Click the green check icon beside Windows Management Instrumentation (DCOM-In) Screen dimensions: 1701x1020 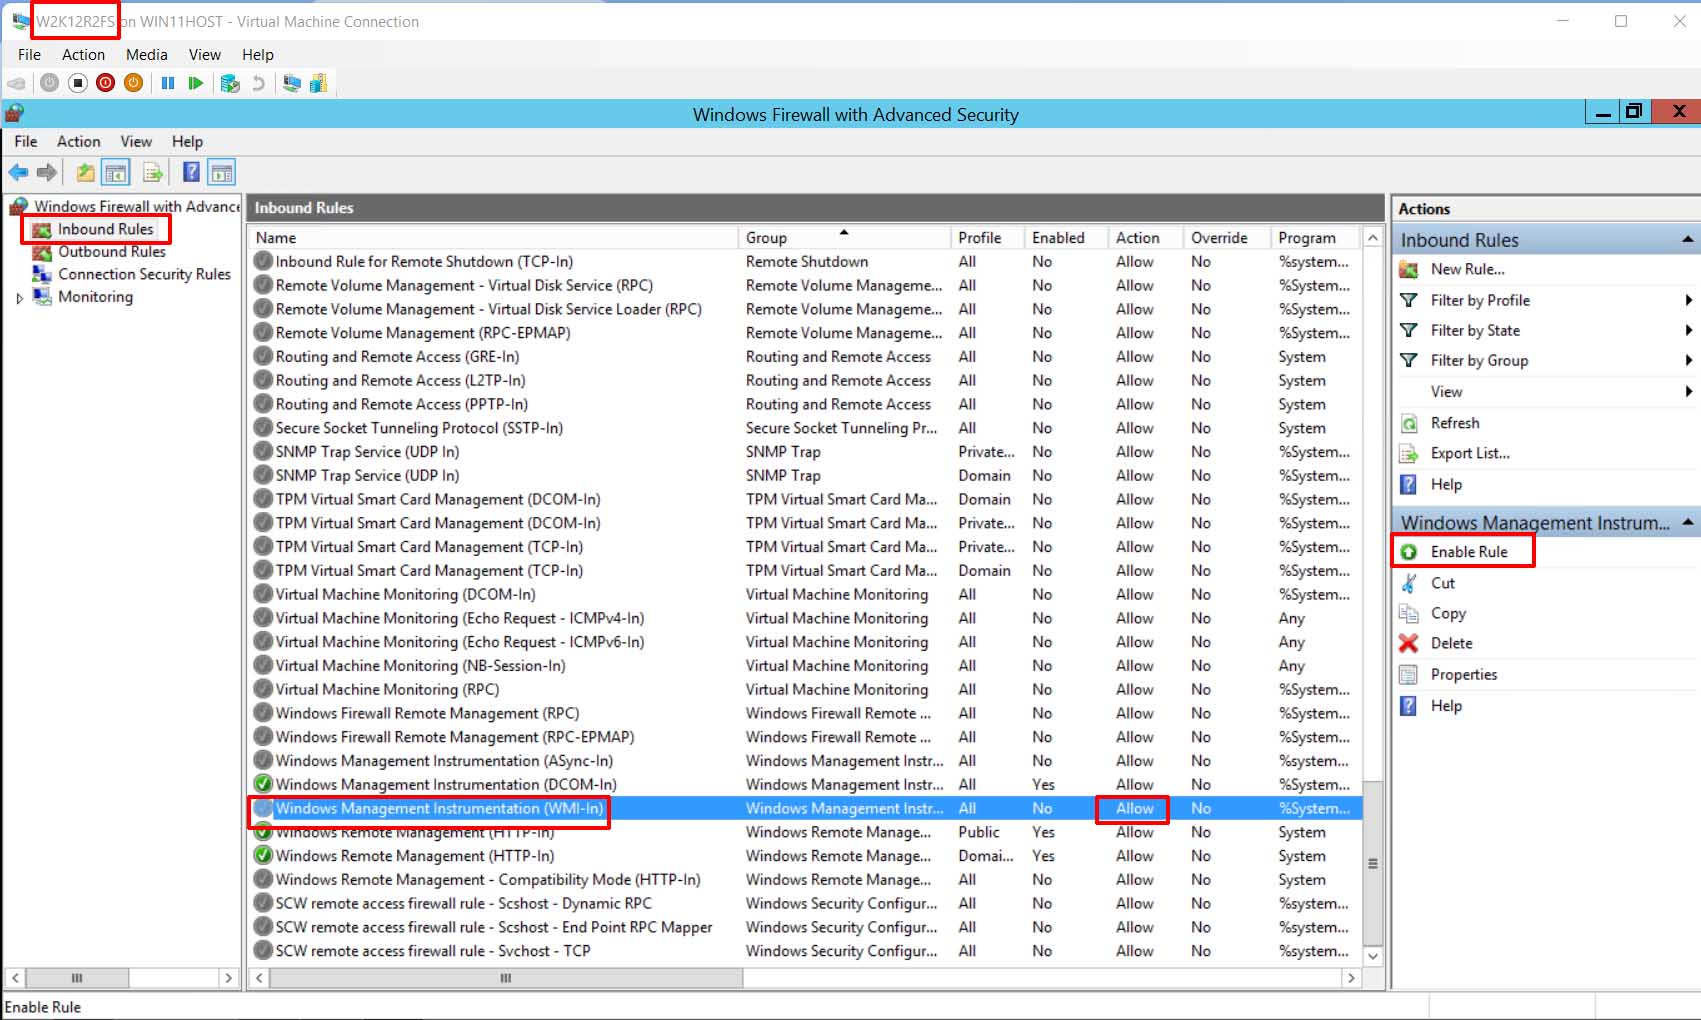263,784
